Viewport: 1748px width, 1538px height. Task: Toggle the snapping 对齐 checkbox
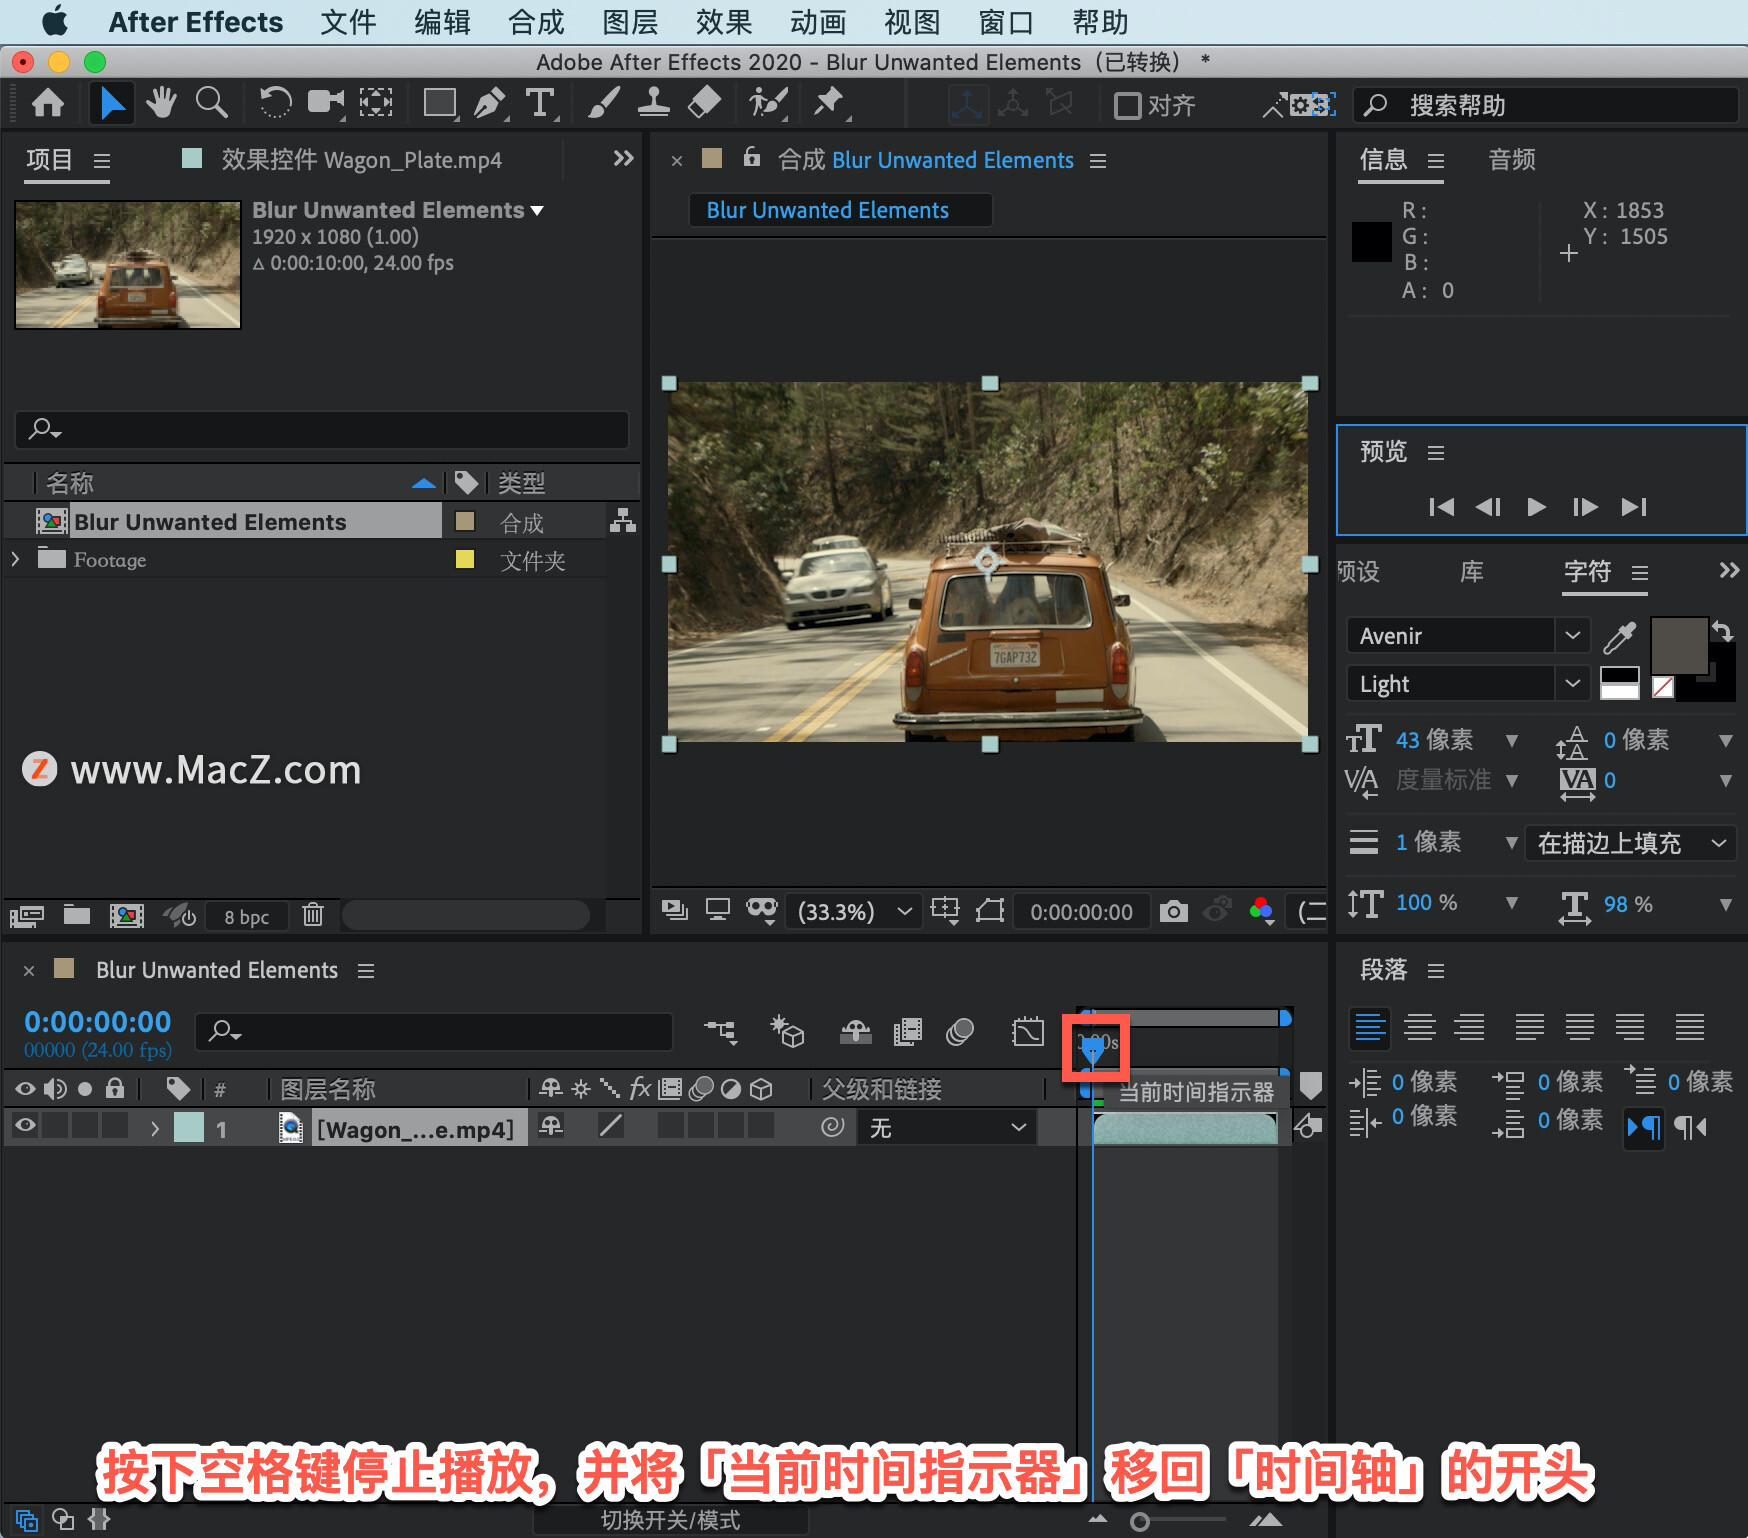tap(1127, 105)
